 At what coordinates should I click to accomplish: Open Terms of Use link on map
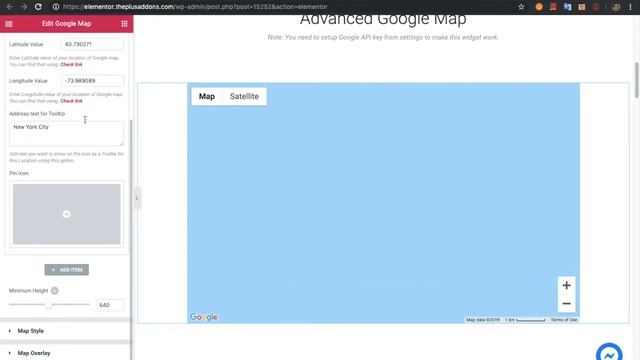[x=564, y=320]
